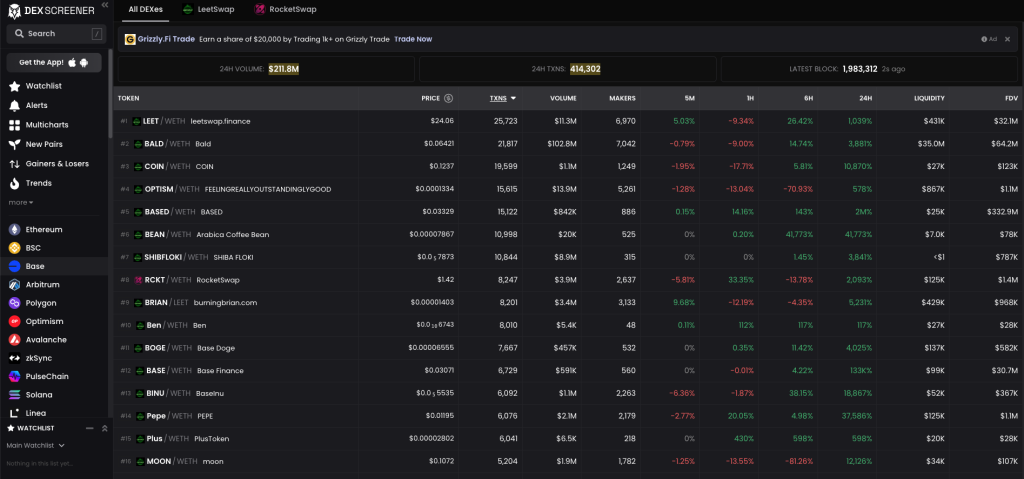Sort by the FDV column header

click(1010, 98)
